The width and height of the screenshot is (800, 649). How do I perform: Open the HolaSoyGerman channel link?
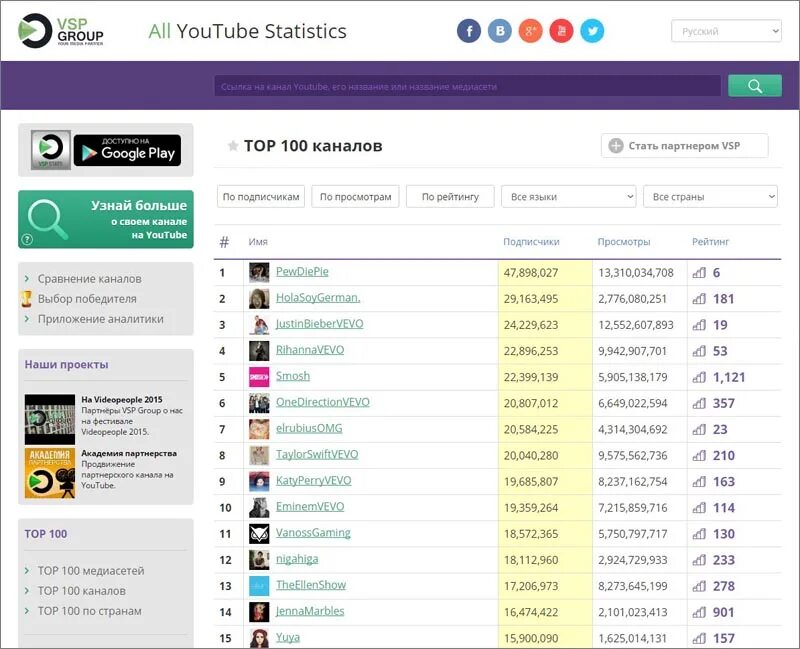(x=318, y=297)
